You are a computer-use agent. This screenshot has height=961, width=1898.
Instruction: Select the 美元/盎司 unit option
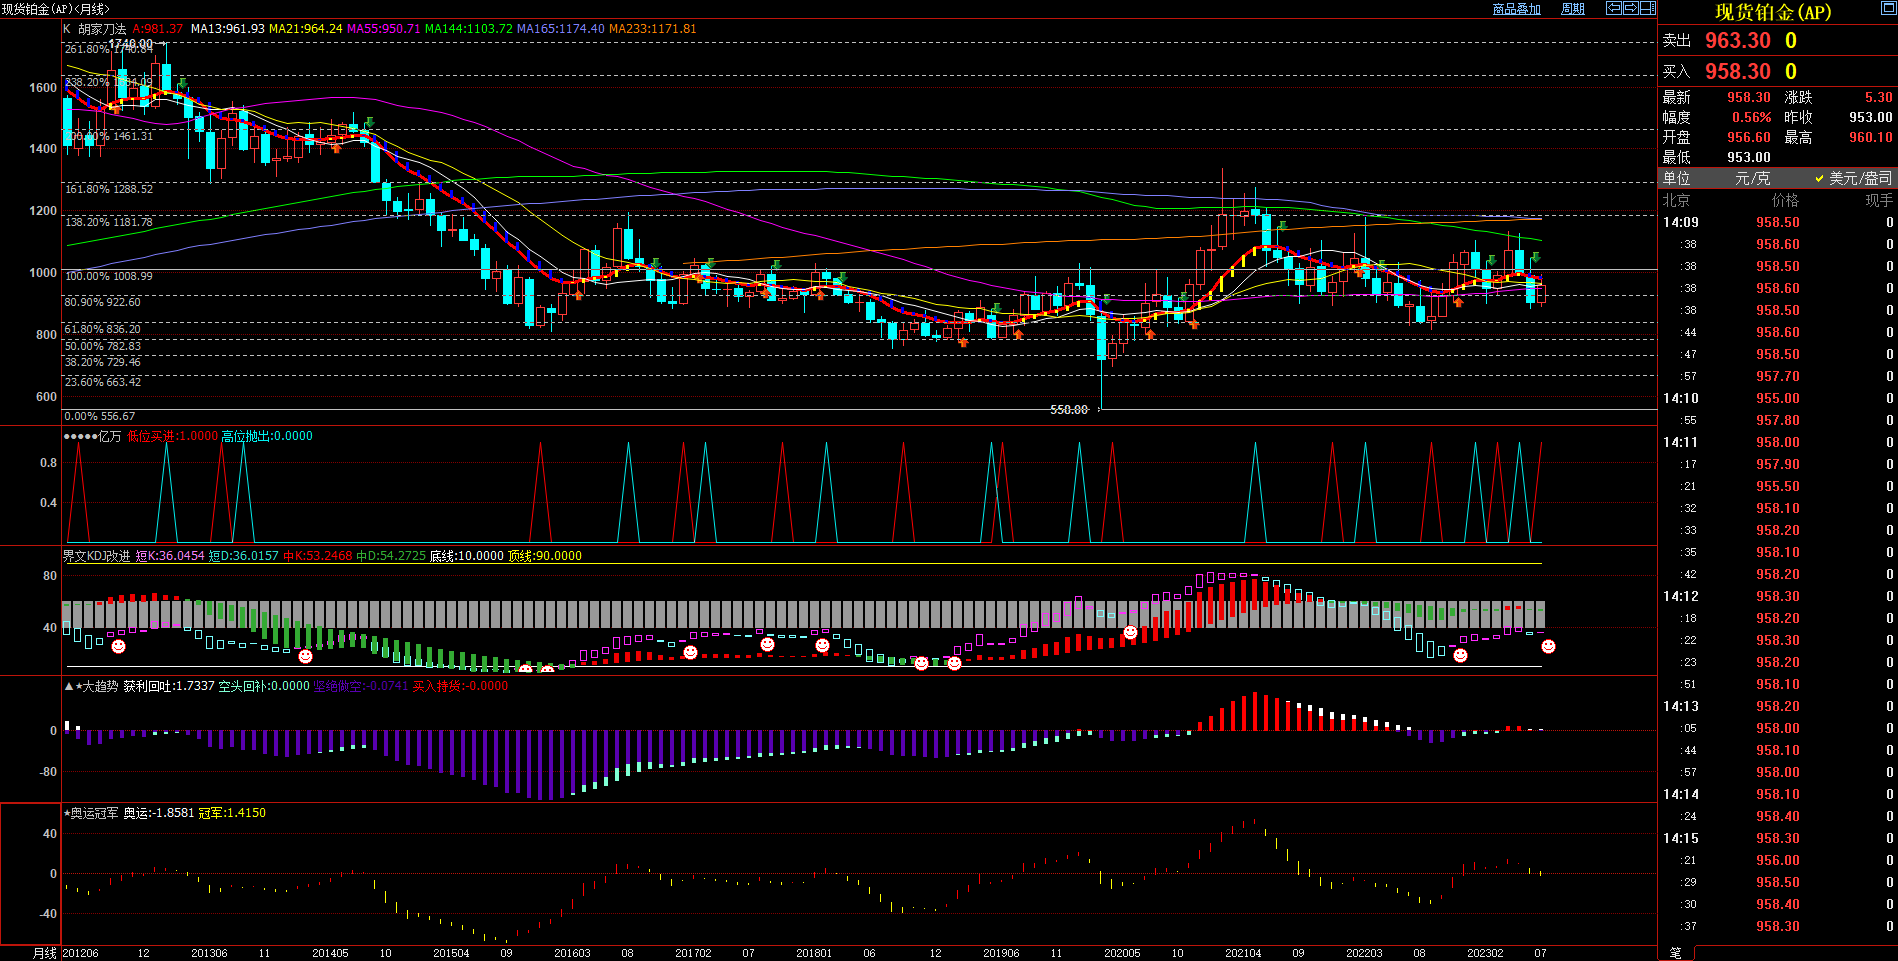pos(1859,178)
